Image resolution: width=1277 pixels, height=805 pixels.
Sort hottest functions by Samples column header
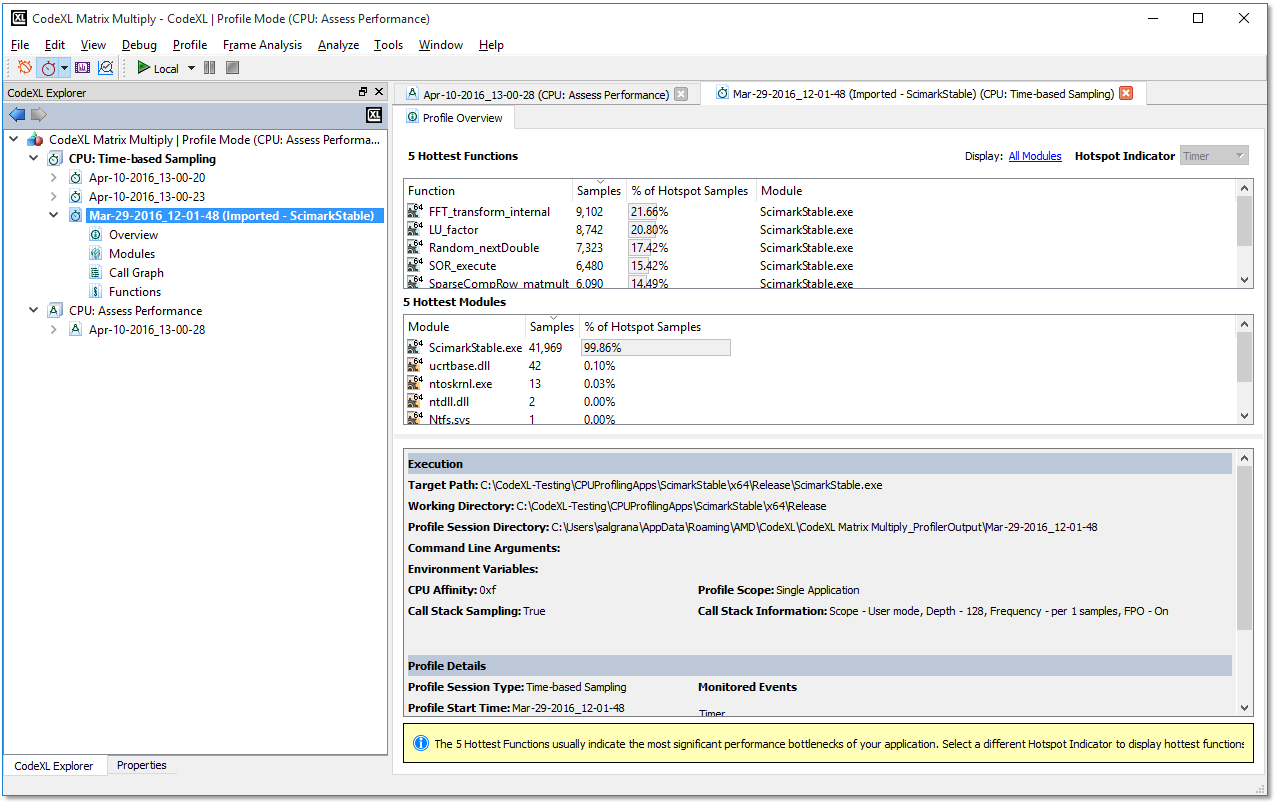point(599,191)
